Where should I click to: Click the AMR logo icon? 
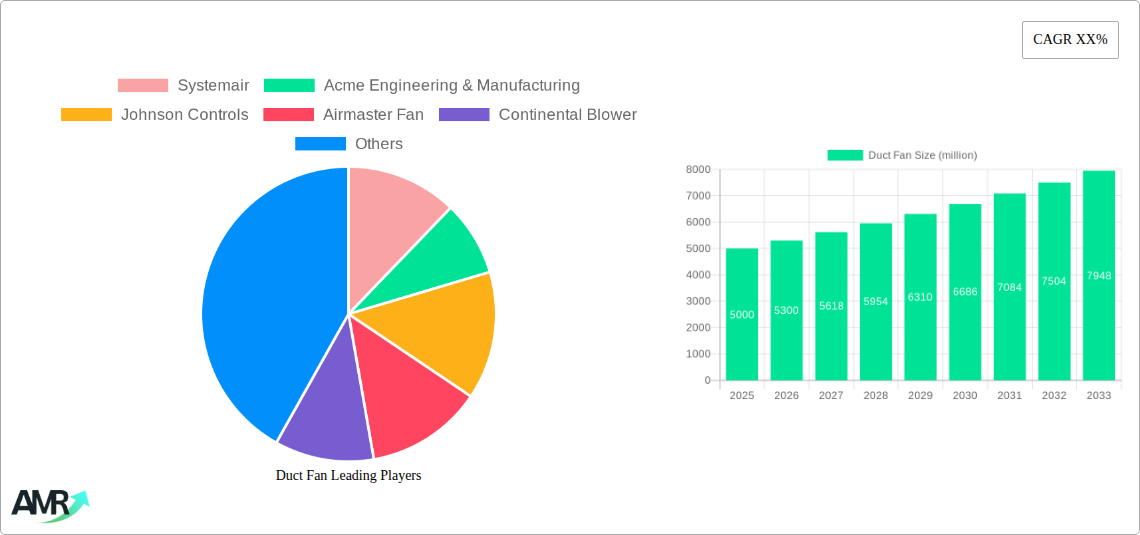click(49, 504)
